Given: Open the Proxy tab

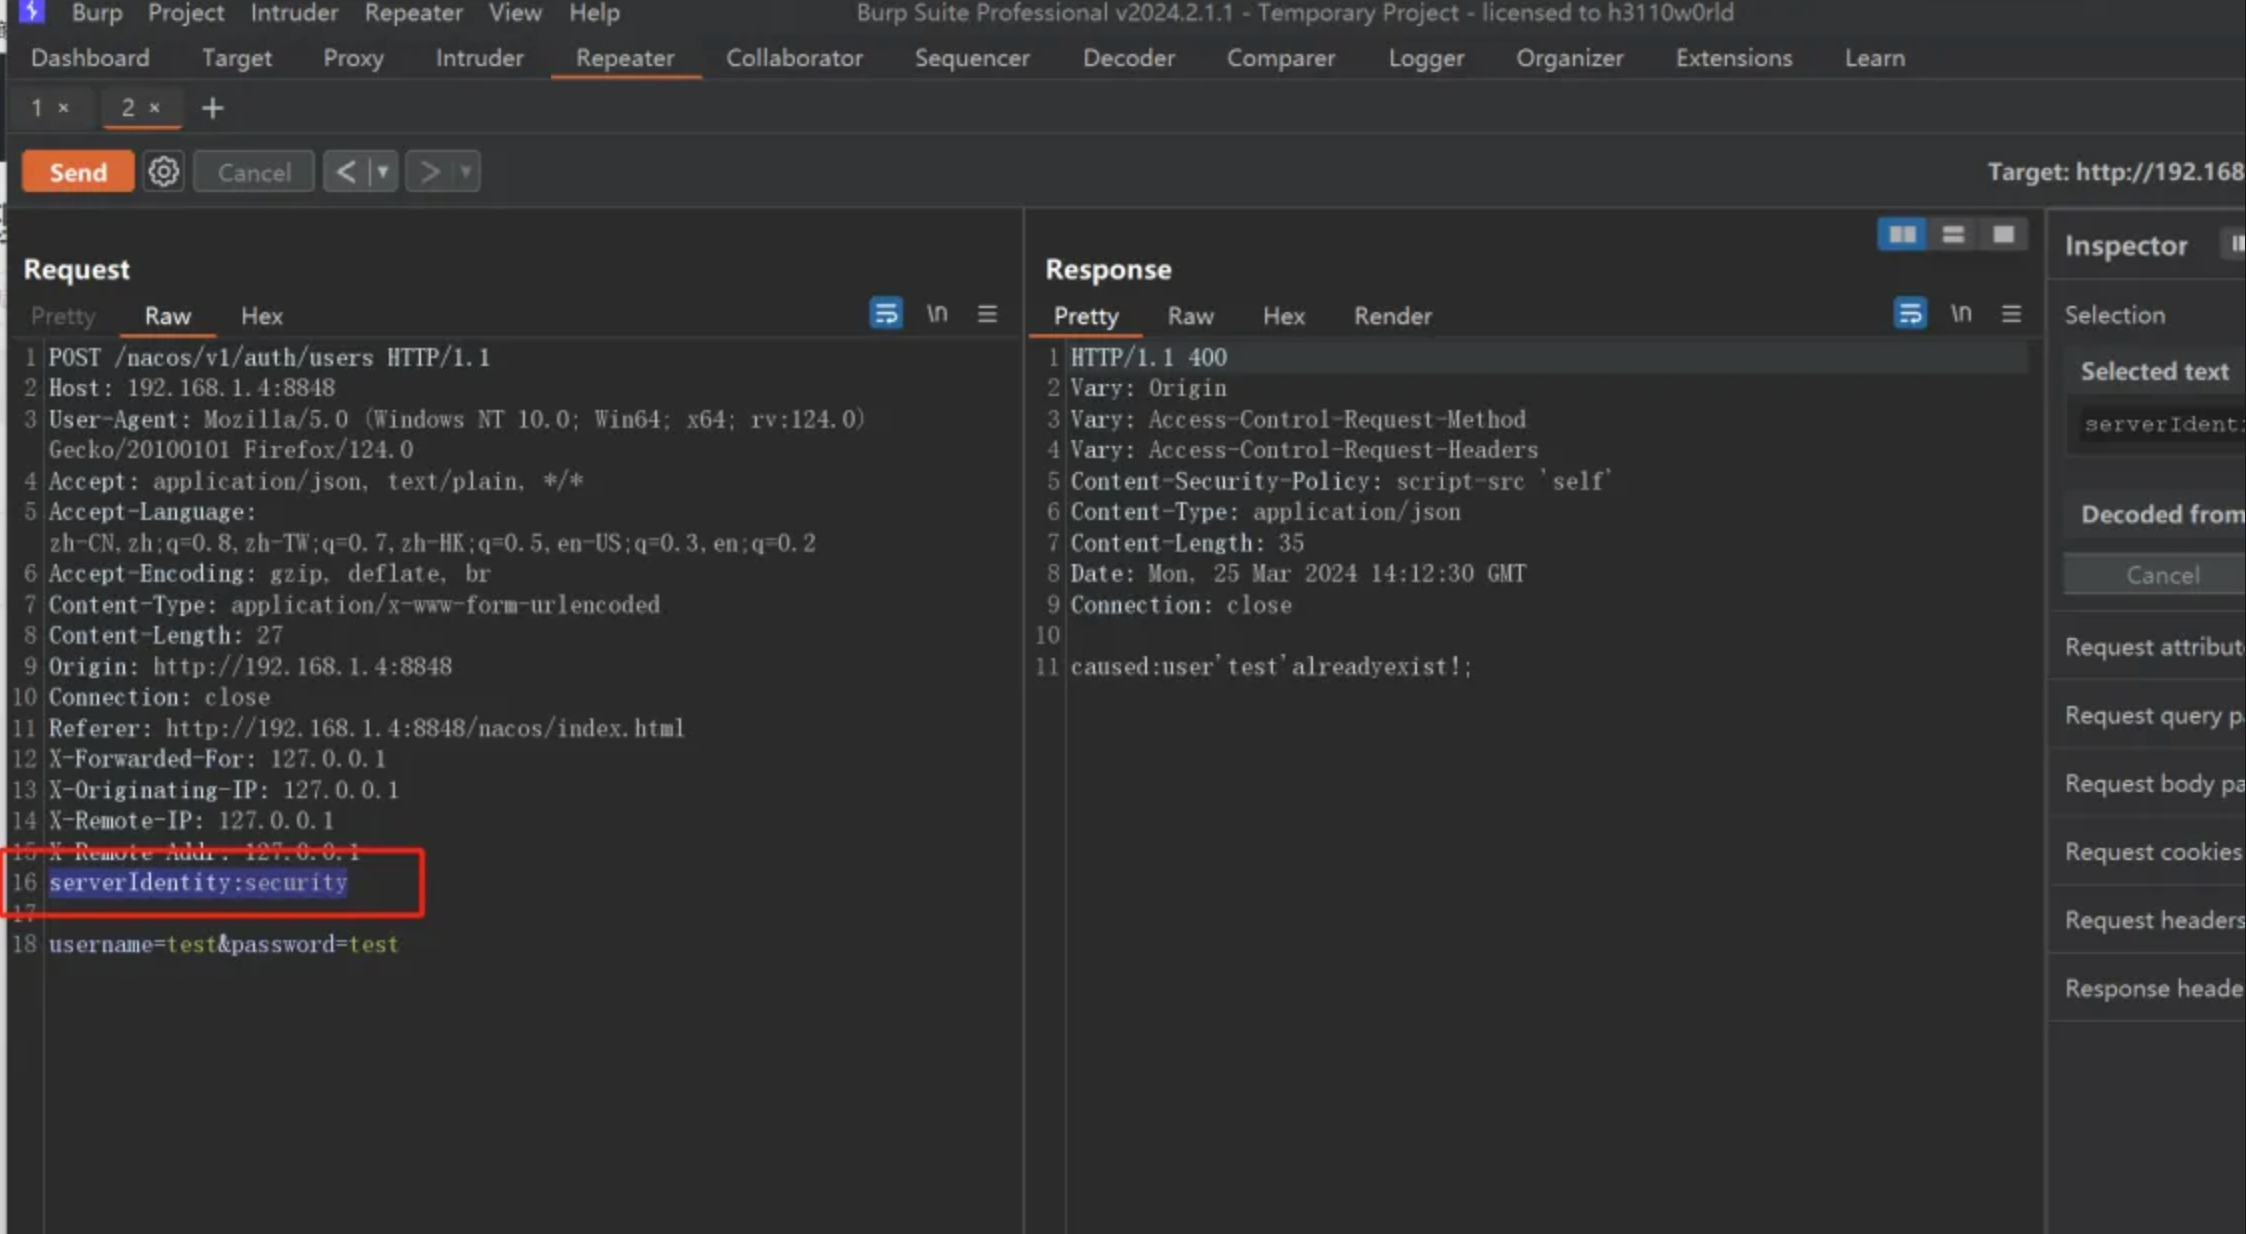Looking at the screenshot, I should (353, 58).
